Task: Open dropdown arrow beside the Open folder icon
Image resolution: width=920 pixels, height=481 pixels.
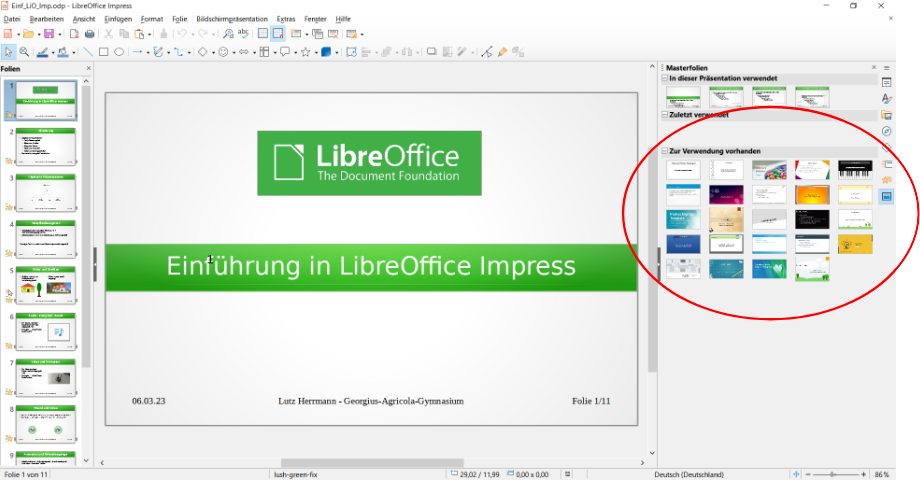Action: [x=37, y=34]
